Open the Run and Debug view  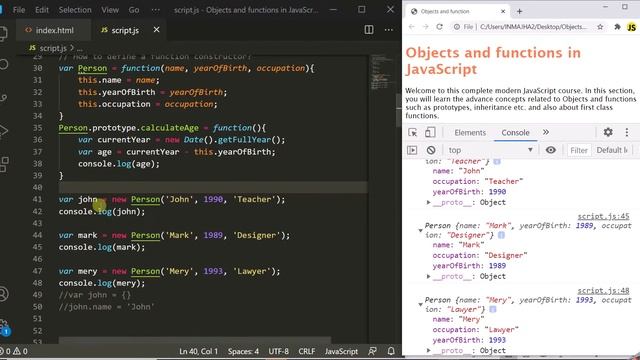tap(3, 131)
